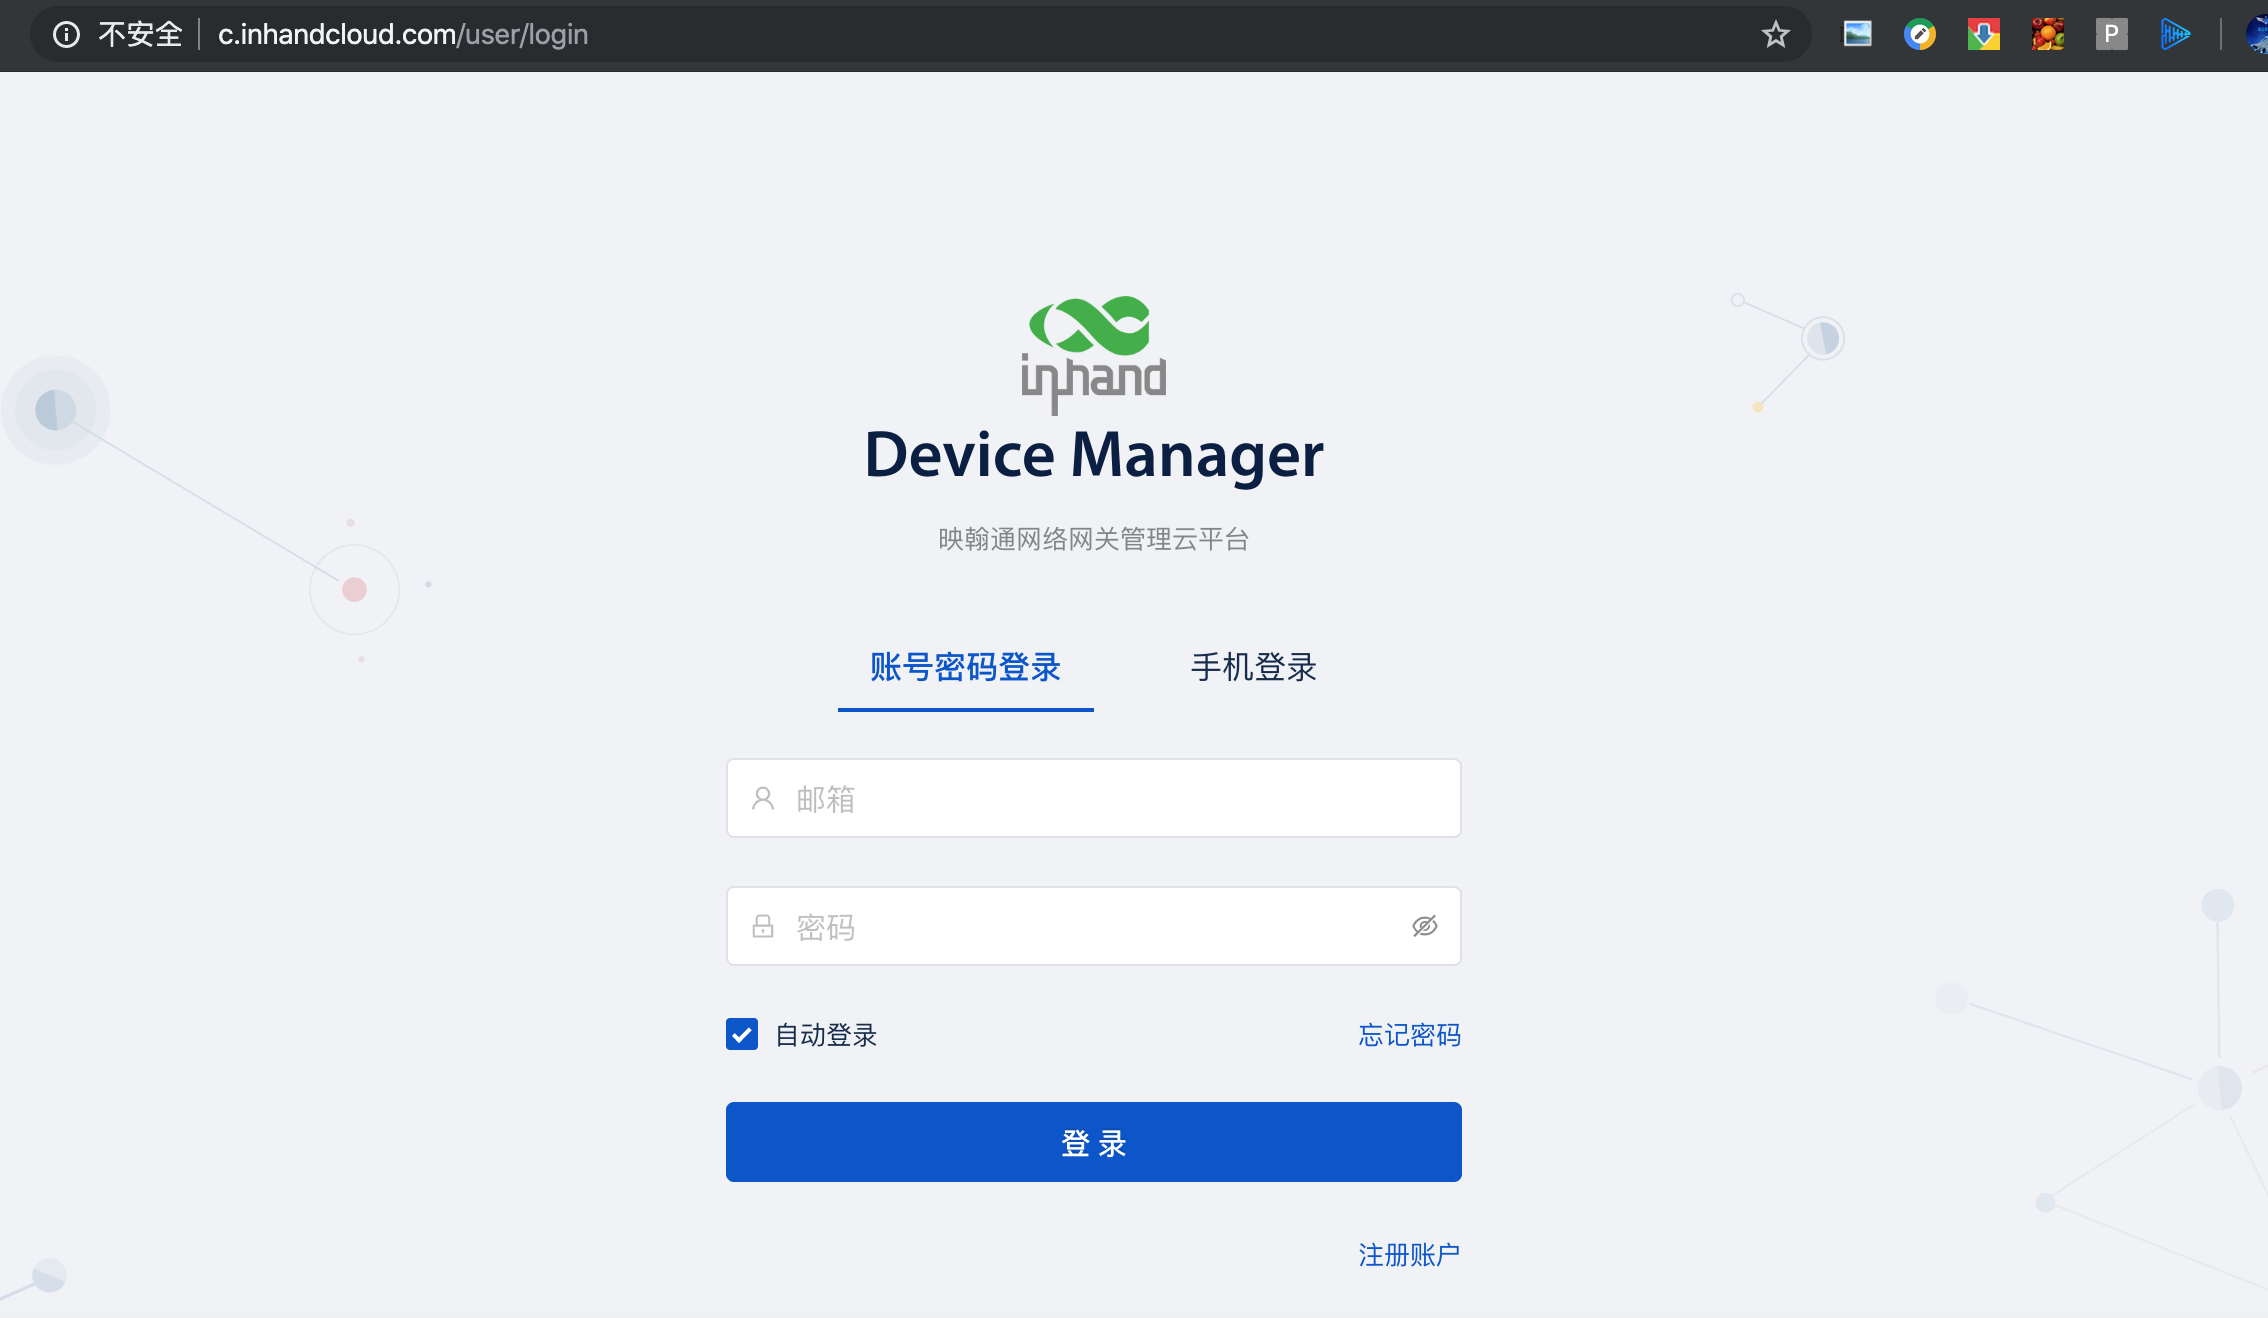Open the landscape picture extension icon
This screenshot has width=2268, height=1318.
(1857, 35)
